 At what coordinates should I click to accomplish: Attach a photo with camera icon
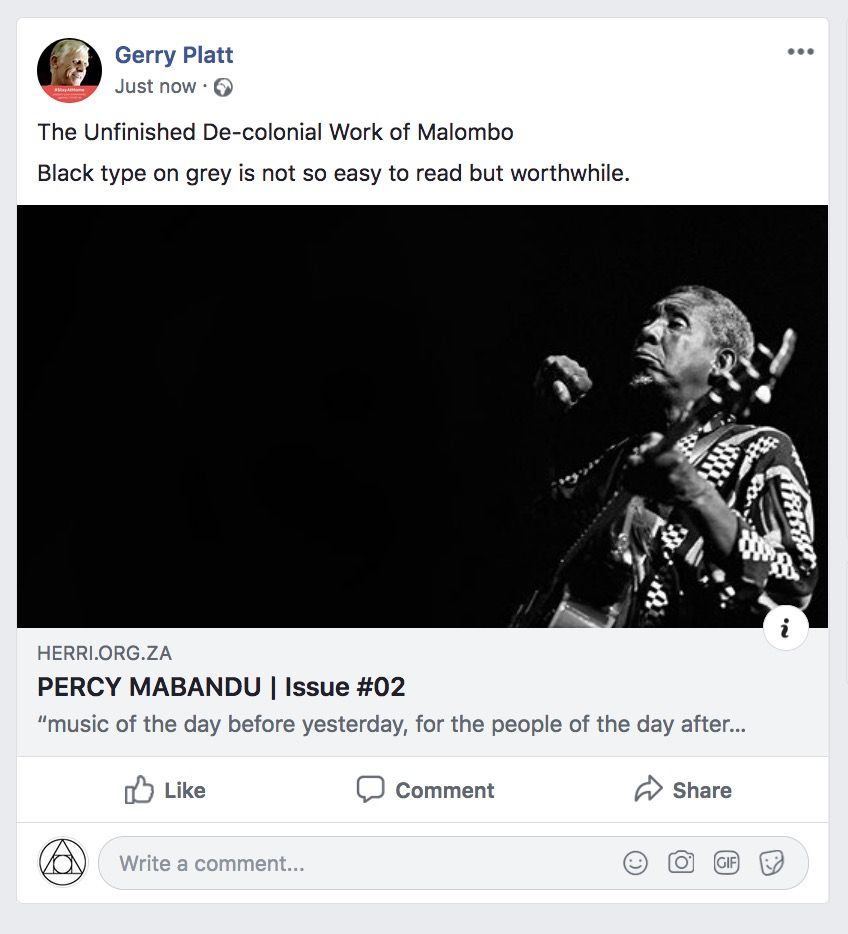[681, 863]
